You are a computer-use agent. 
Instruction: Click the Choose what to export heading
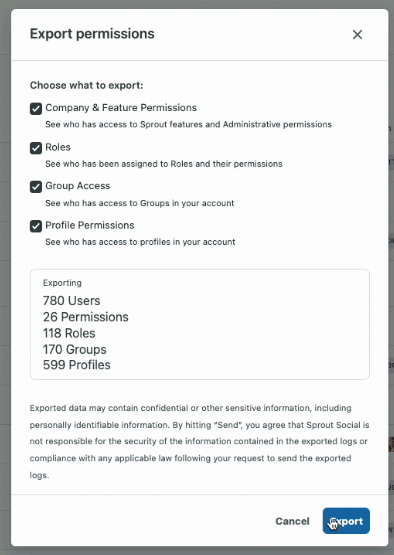tap(86, 85)
